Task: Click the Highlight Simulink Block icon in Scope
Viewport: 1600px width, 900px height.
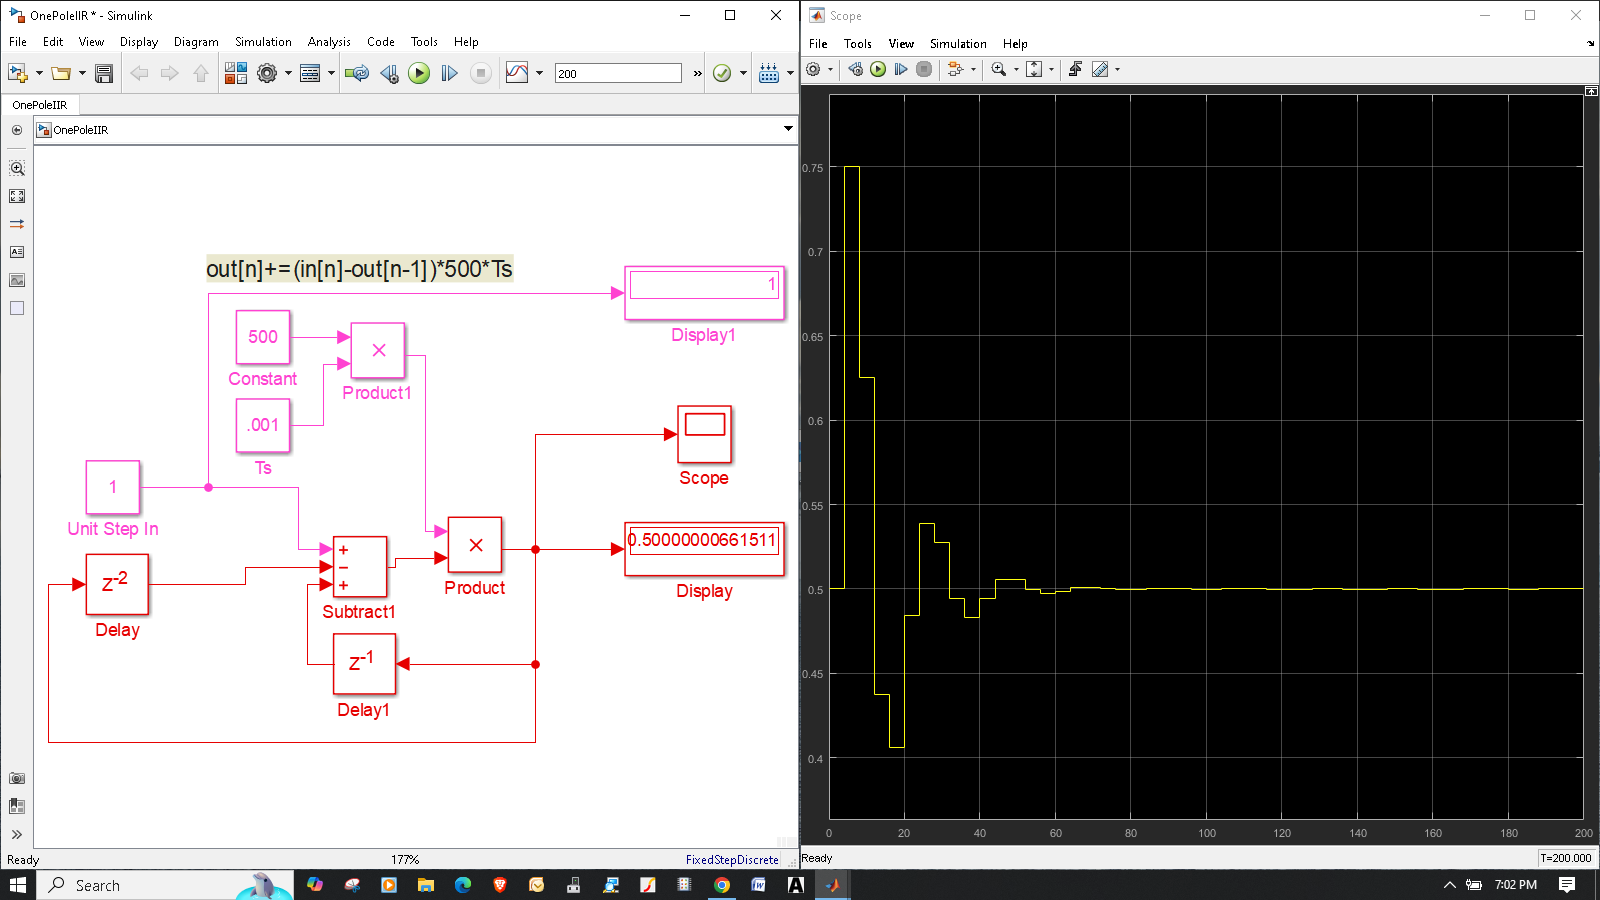Action: [x=955, y=69]
